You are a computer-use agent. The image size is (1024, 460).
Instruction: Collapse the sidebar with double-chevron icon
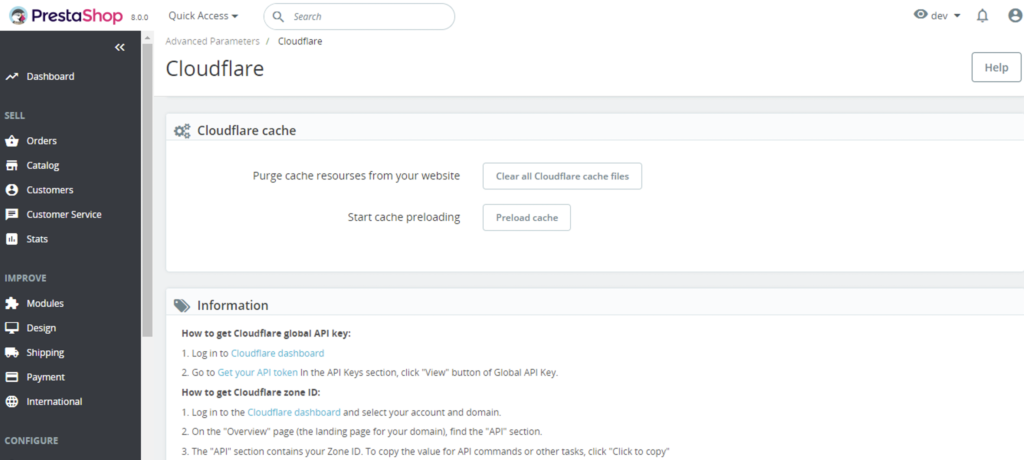click(x=120, y=47)
